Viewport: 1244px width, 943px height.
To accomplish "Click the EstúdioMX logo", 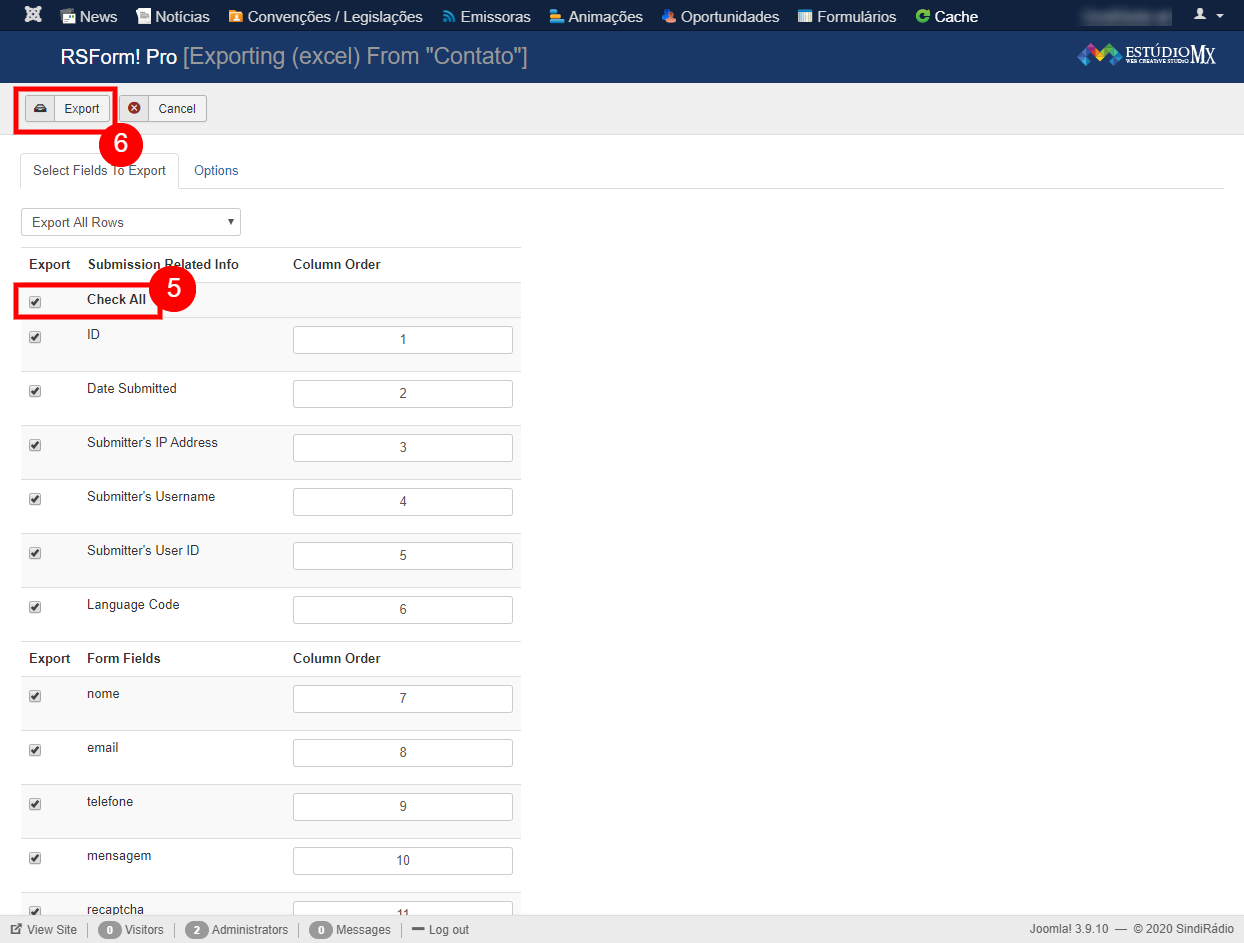I will tap(1146, 55).
